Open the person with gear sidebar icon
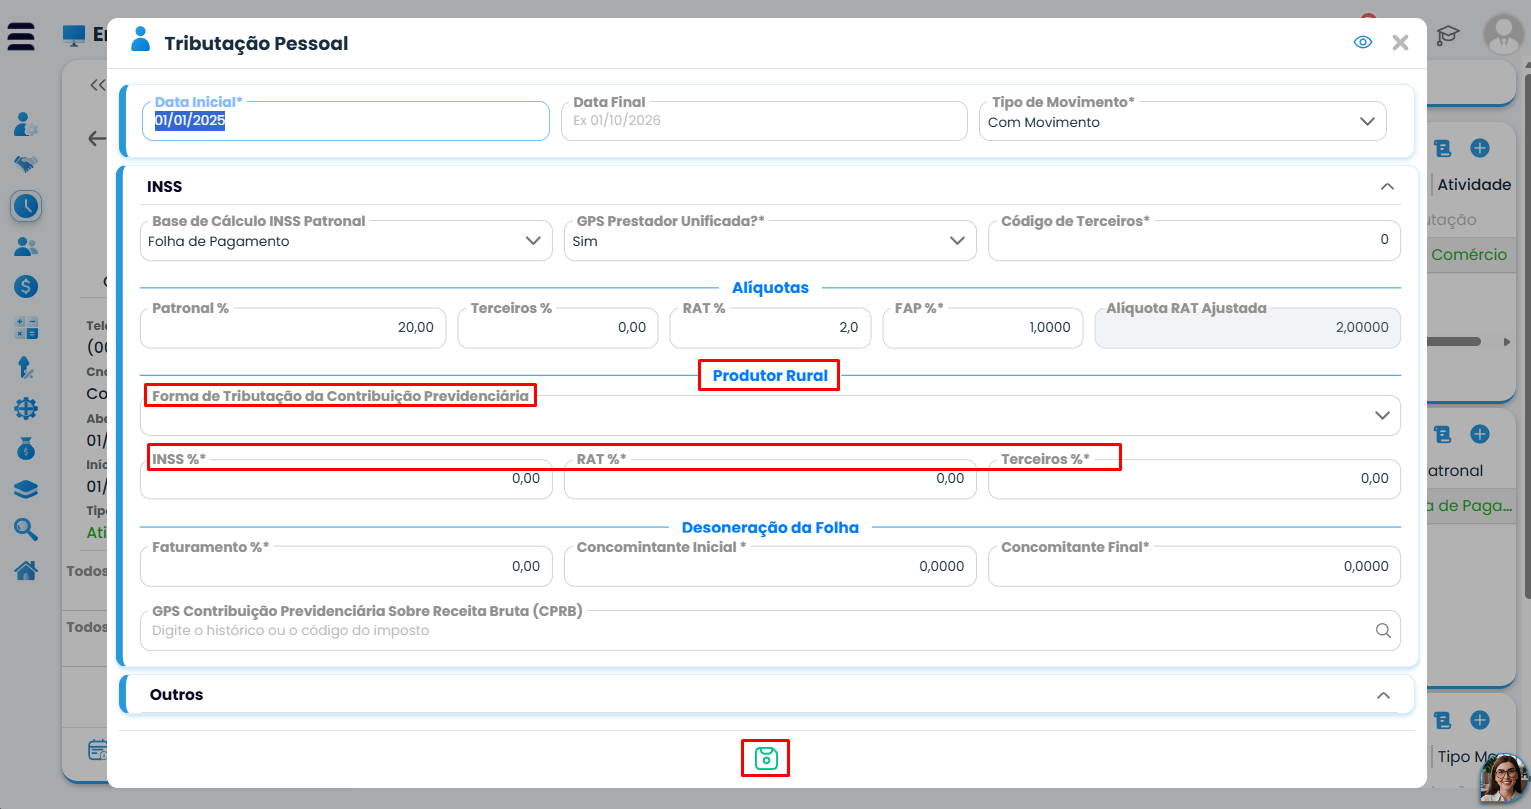Image resolution: width=1531 pixels, height=809 pixels. tap(26, 124)
